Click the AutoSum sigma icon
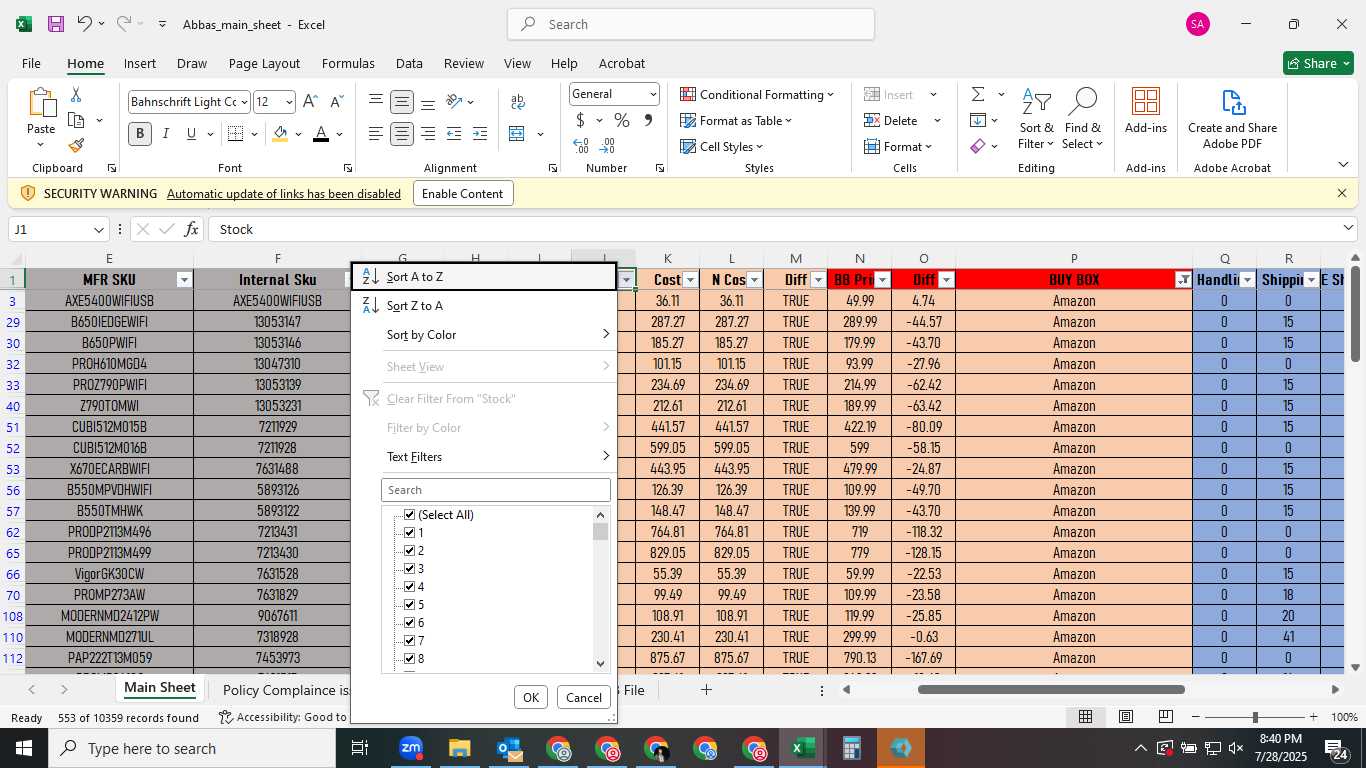Screen dimensions: 1366x768 pos(977,95)
